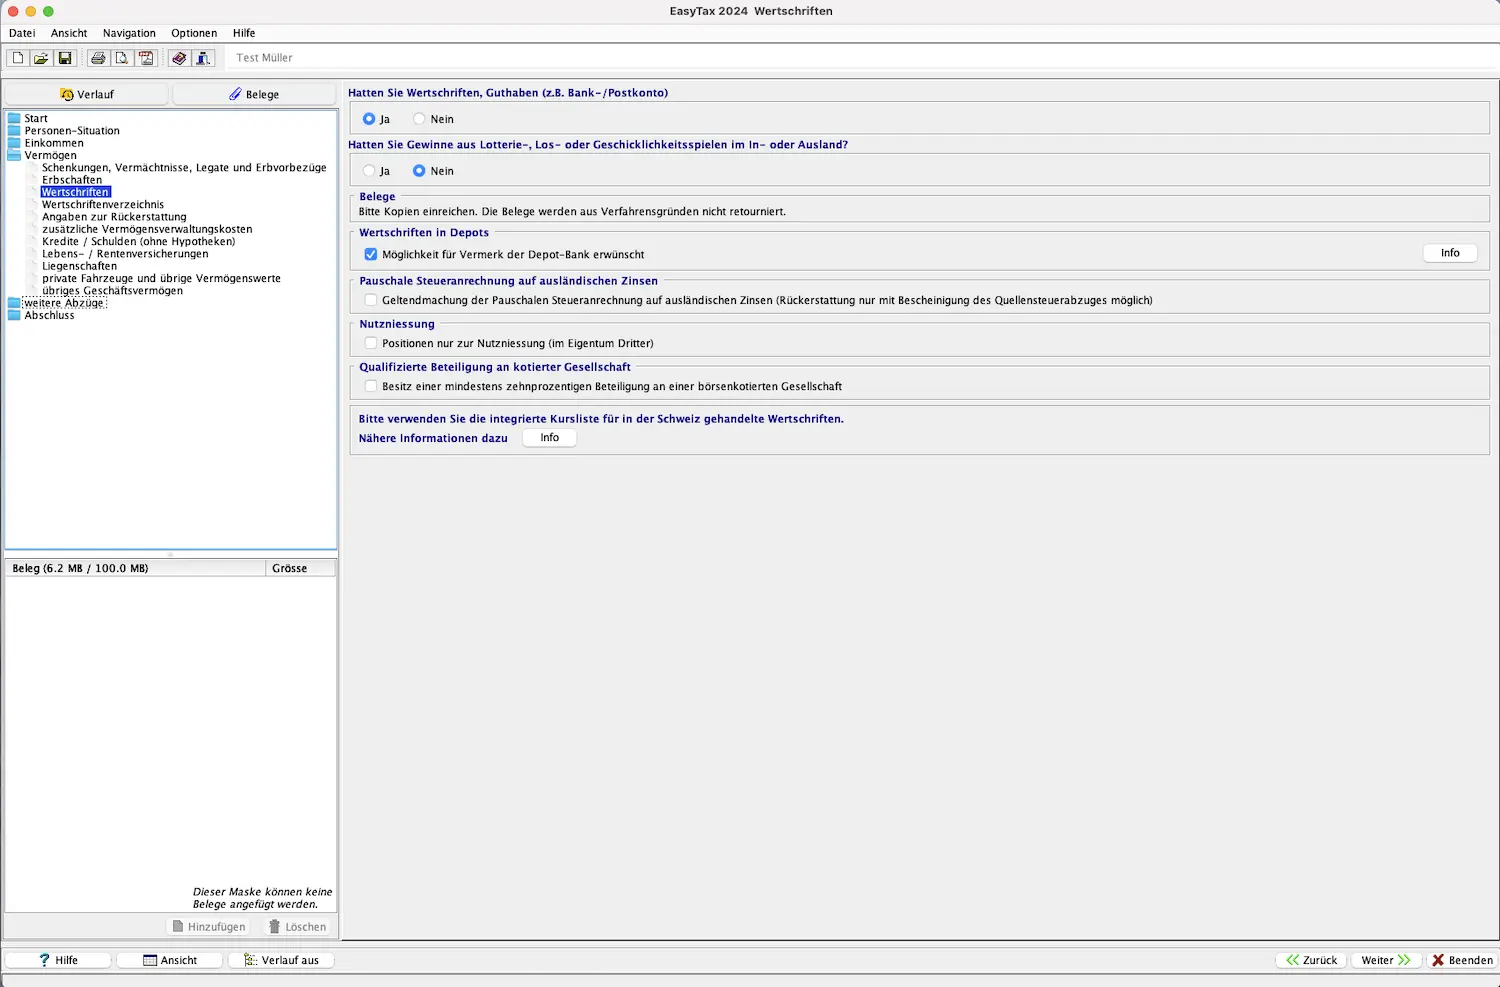The height and width of the screenshot is (987, 1500).
Task: Expand the weitere Abzüge folder
Action: (x=14, y=303)
